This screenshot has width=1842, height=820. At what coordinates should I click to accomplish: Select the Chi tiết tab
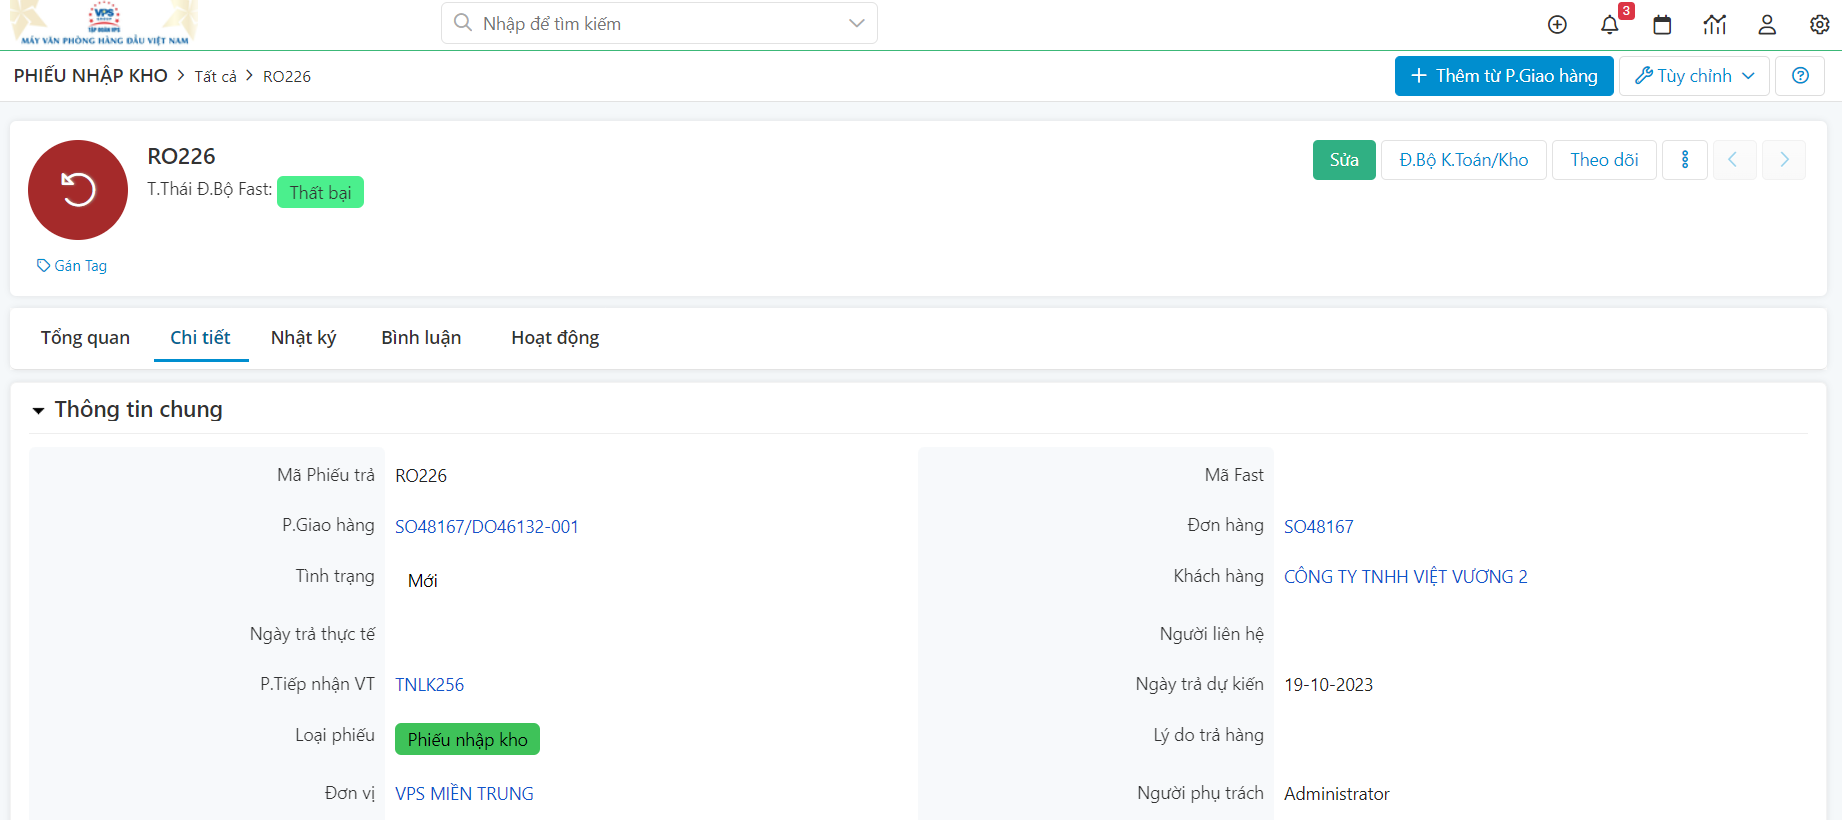200,338
